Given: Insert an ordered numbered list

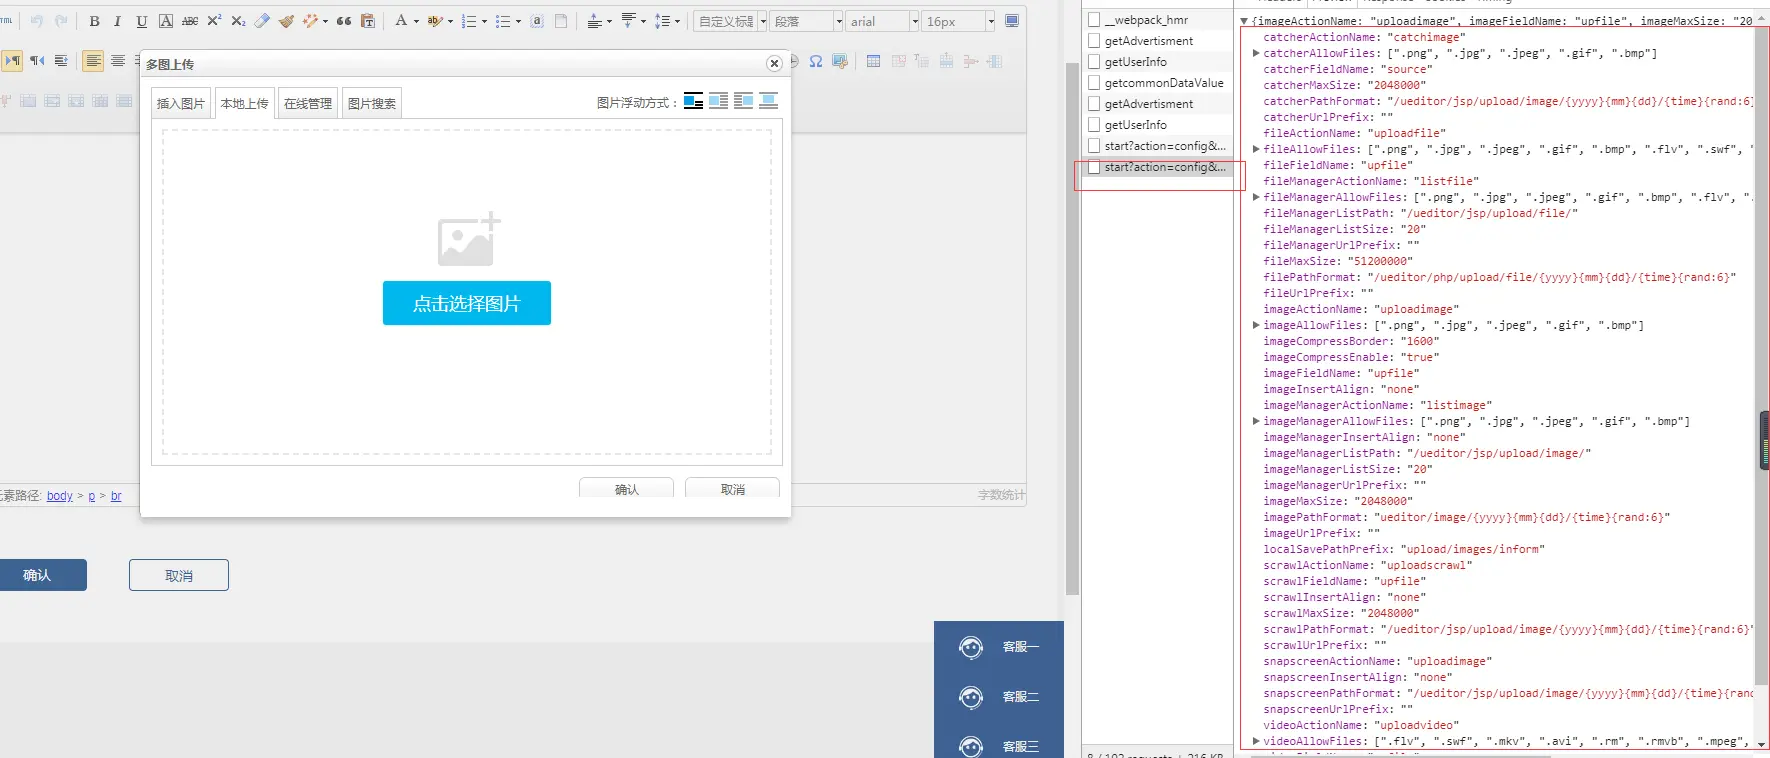Looking at the screenshot, I should tap(469, 21).
